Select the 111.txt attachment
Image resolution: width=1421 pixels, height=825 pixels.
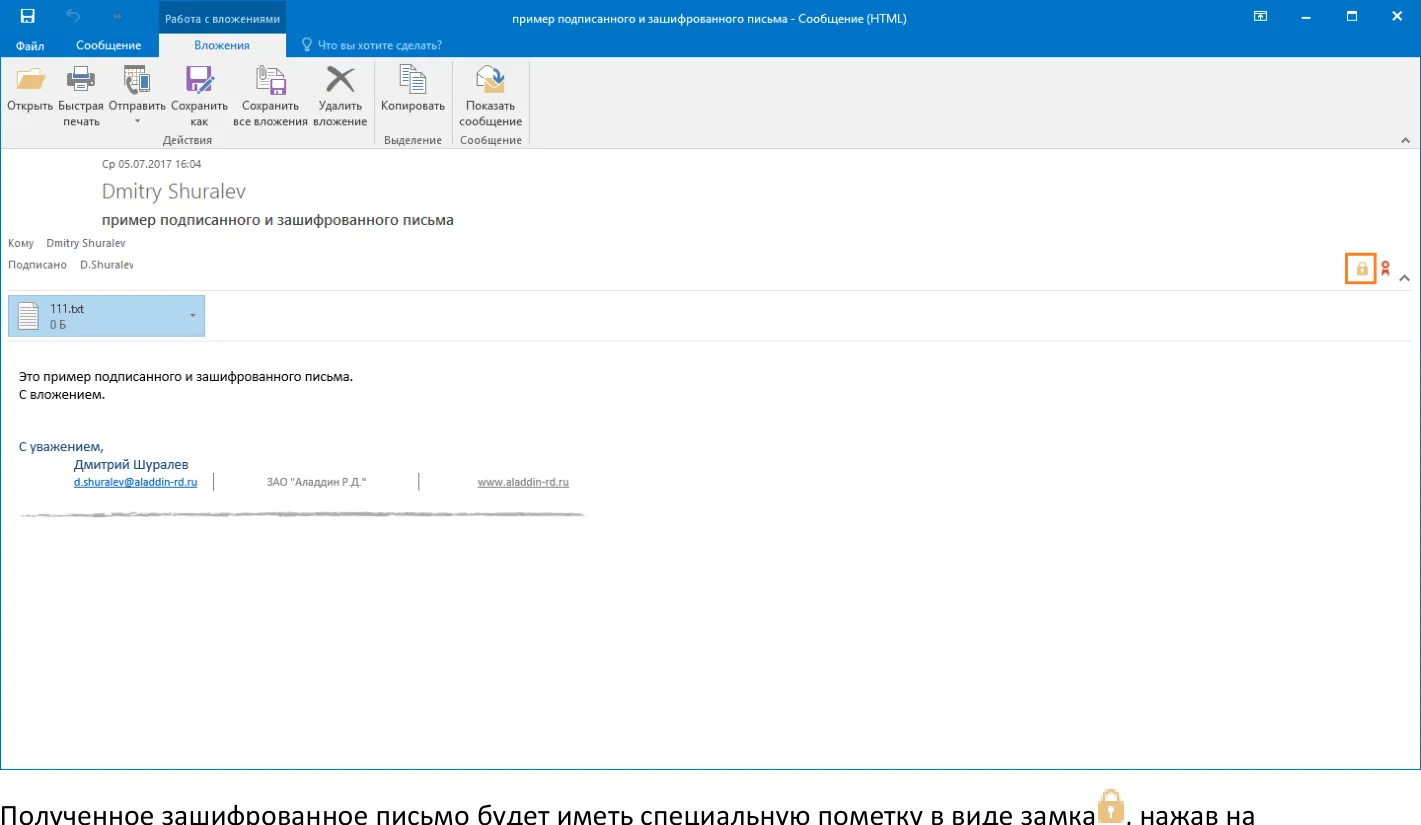[106, 316]
